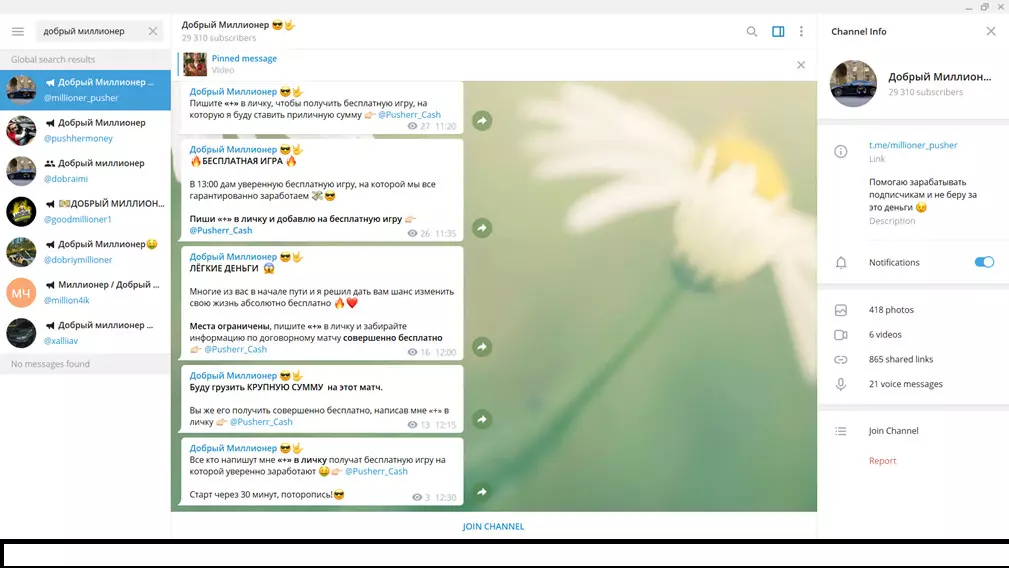
Task: Open @Pusherr_Cash link in 12:30 message
Action: point(376,472)
